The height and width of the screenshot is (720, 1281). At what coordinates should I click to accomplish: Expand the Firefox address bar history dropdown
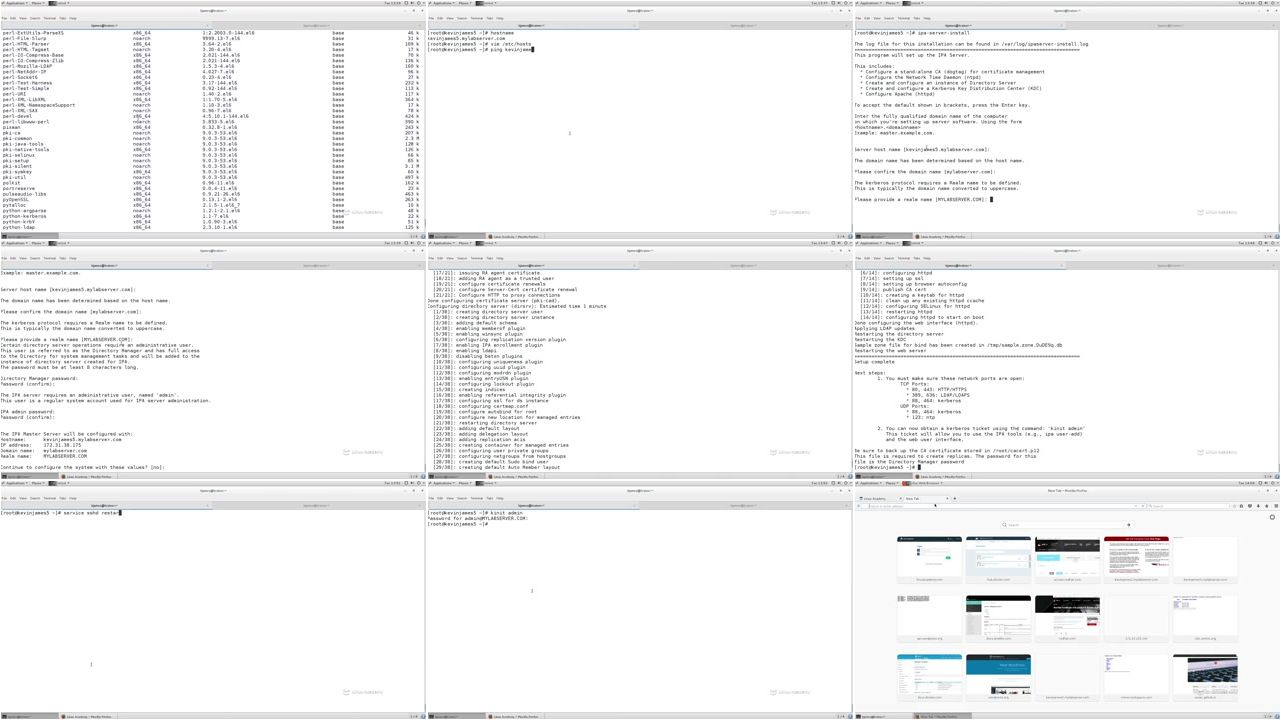1135,506
